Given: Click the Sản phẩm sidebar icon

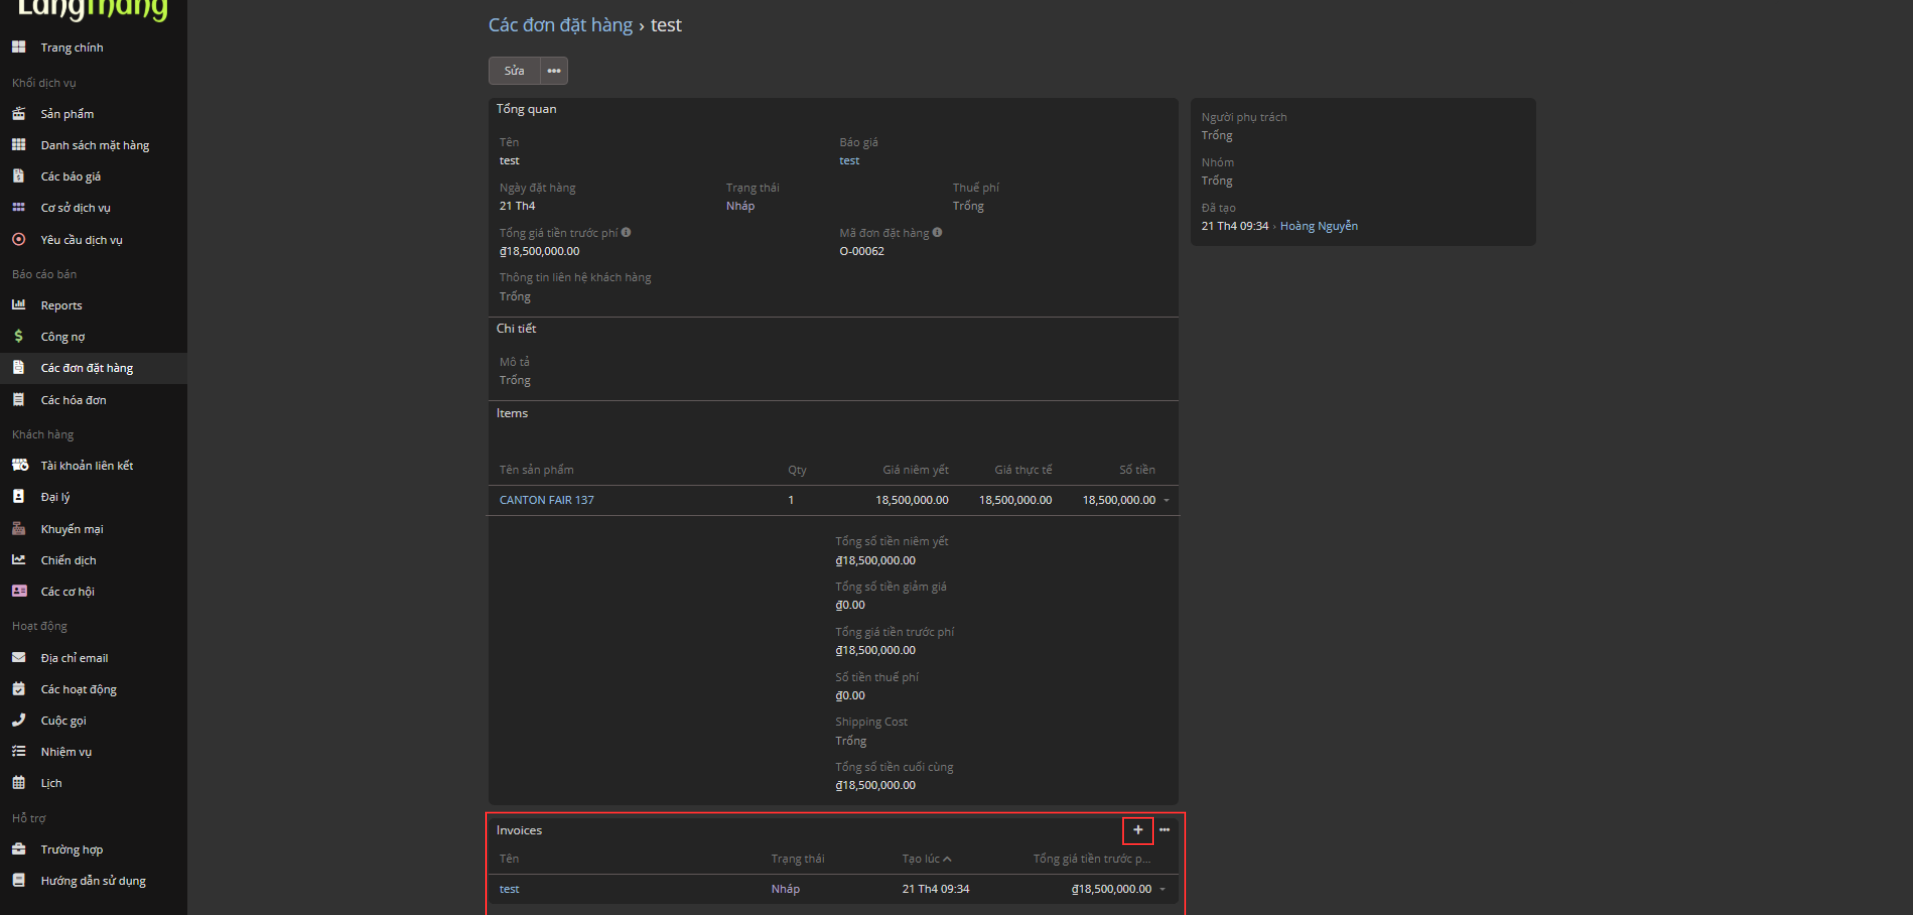Looking at the screenshot, I should 19,114.
